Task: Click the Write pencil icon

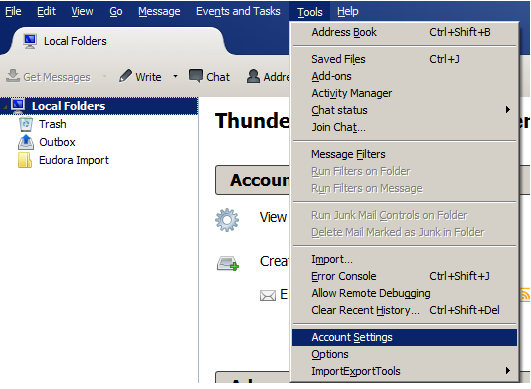Action: (x=125, y=76)
